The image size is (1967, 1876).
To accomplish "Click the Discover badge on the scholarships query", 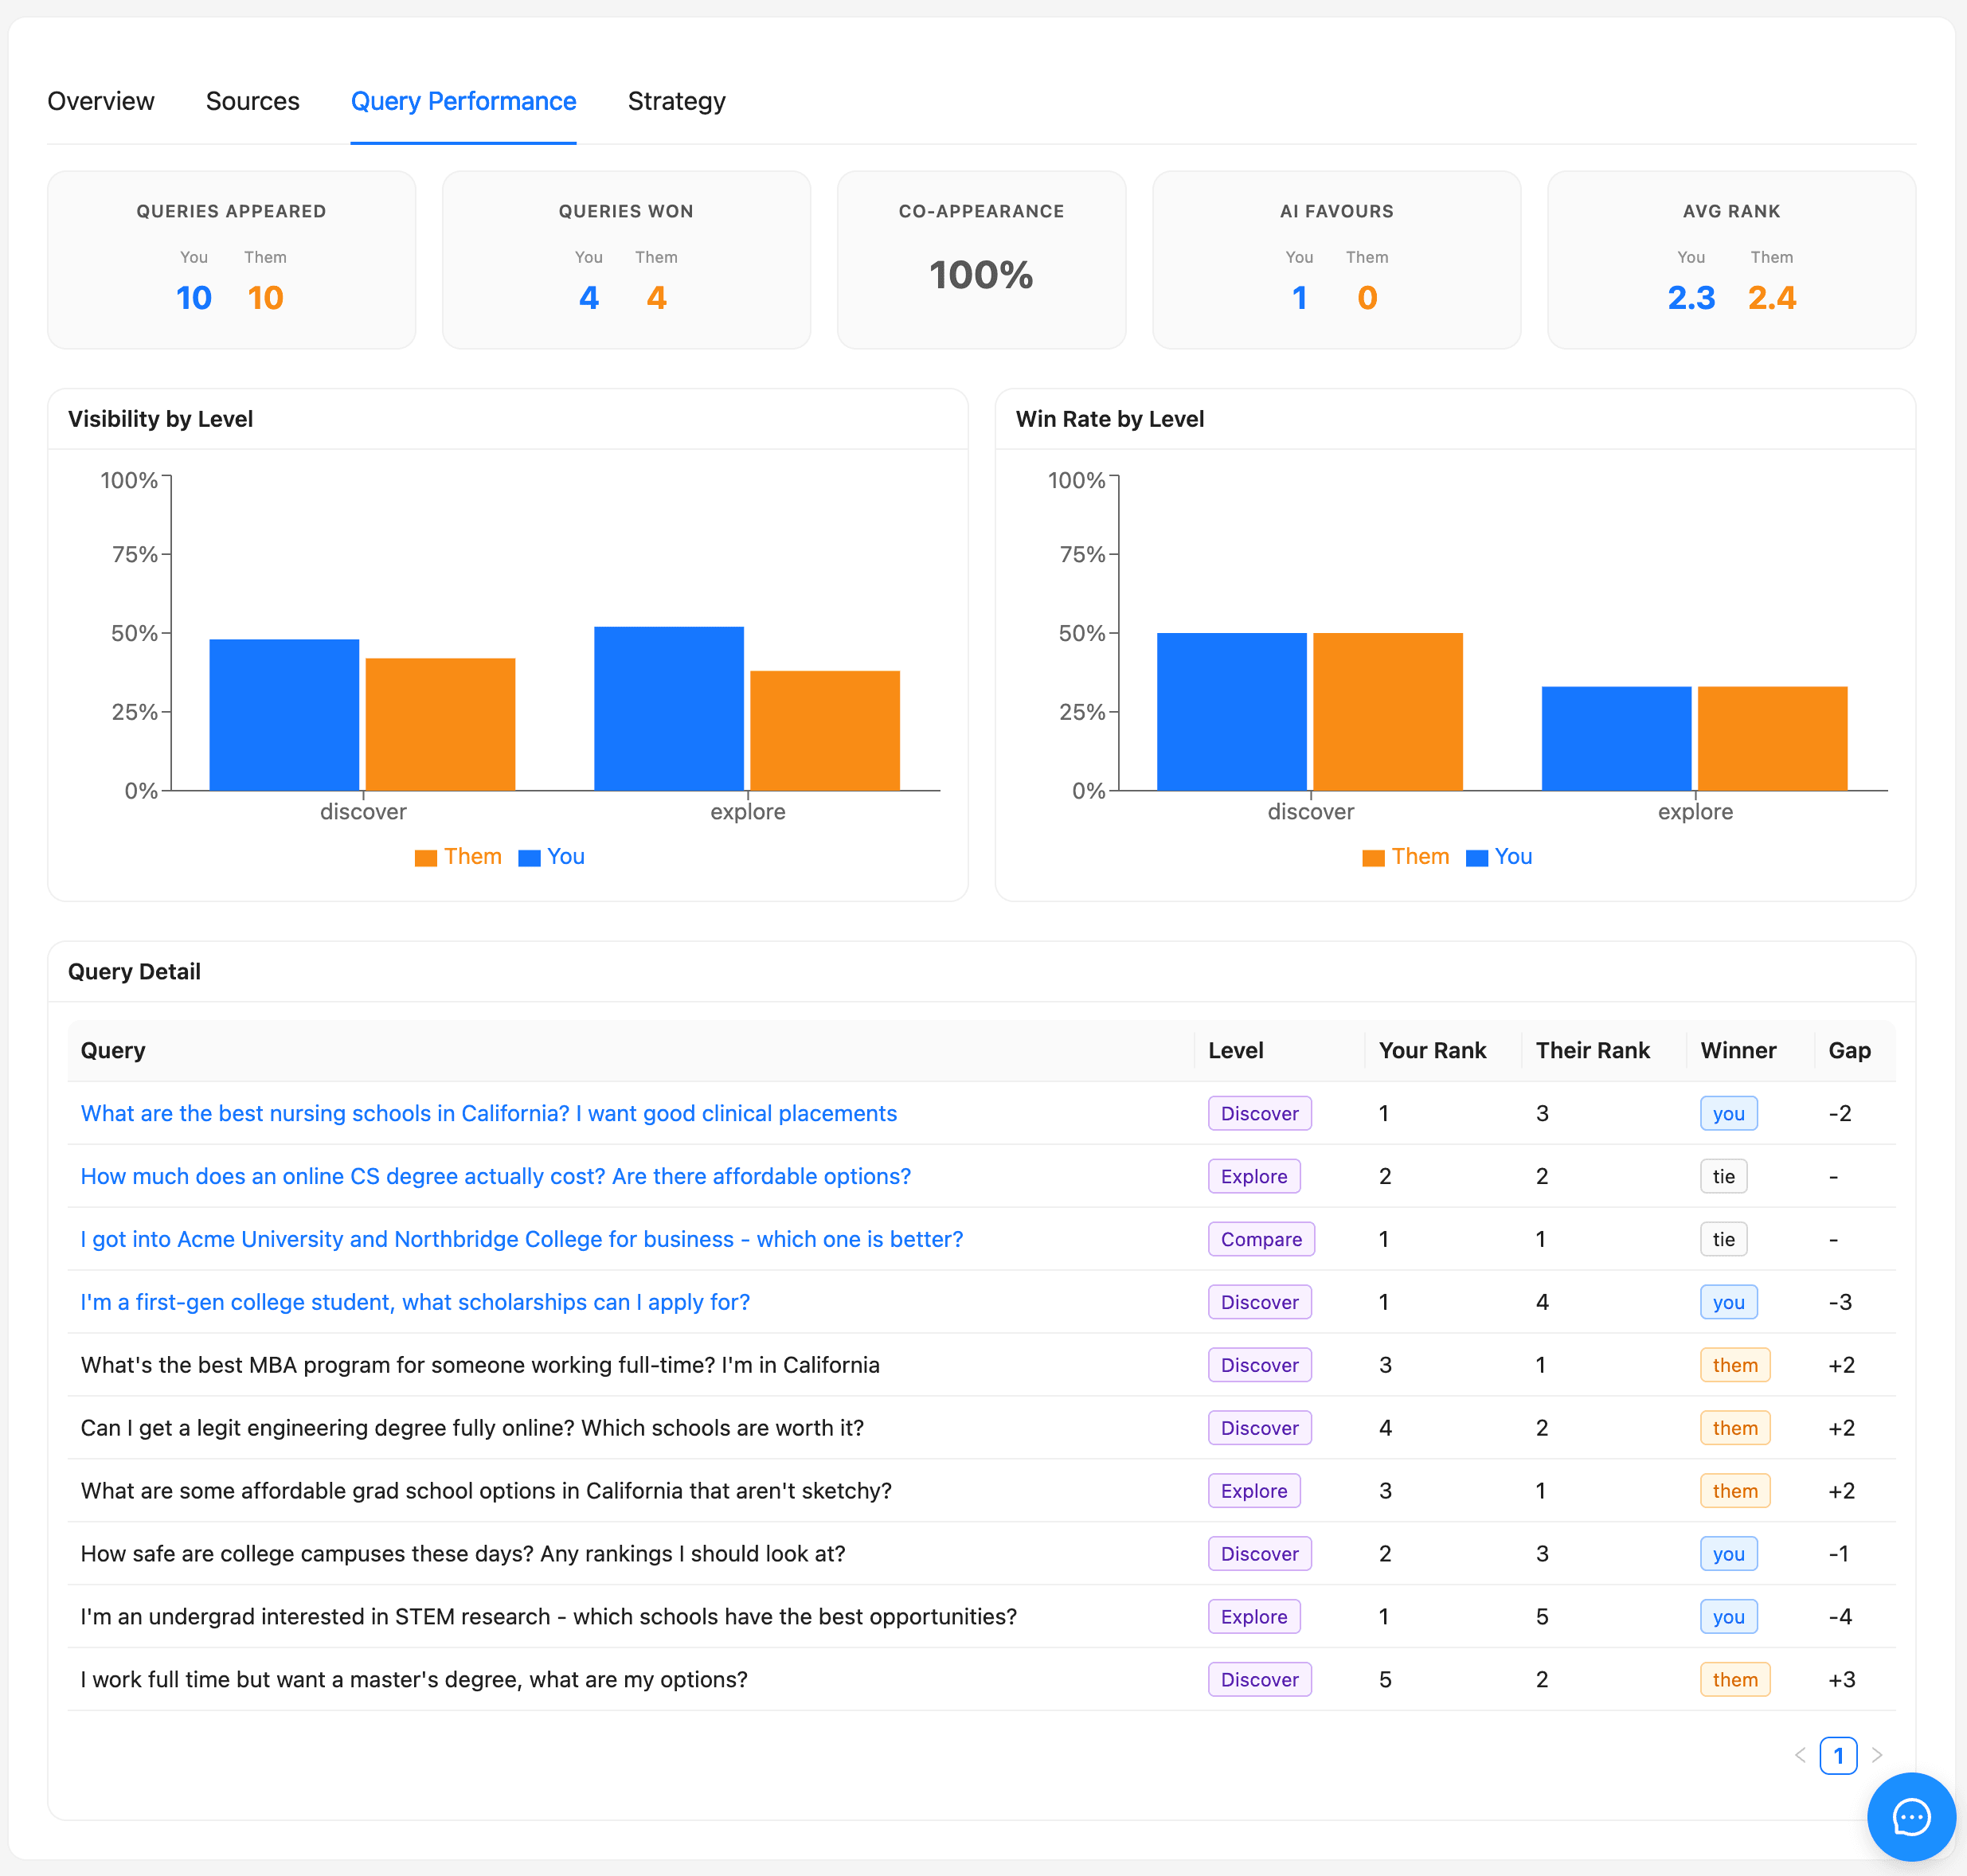I will [x=1259, y=1302].
